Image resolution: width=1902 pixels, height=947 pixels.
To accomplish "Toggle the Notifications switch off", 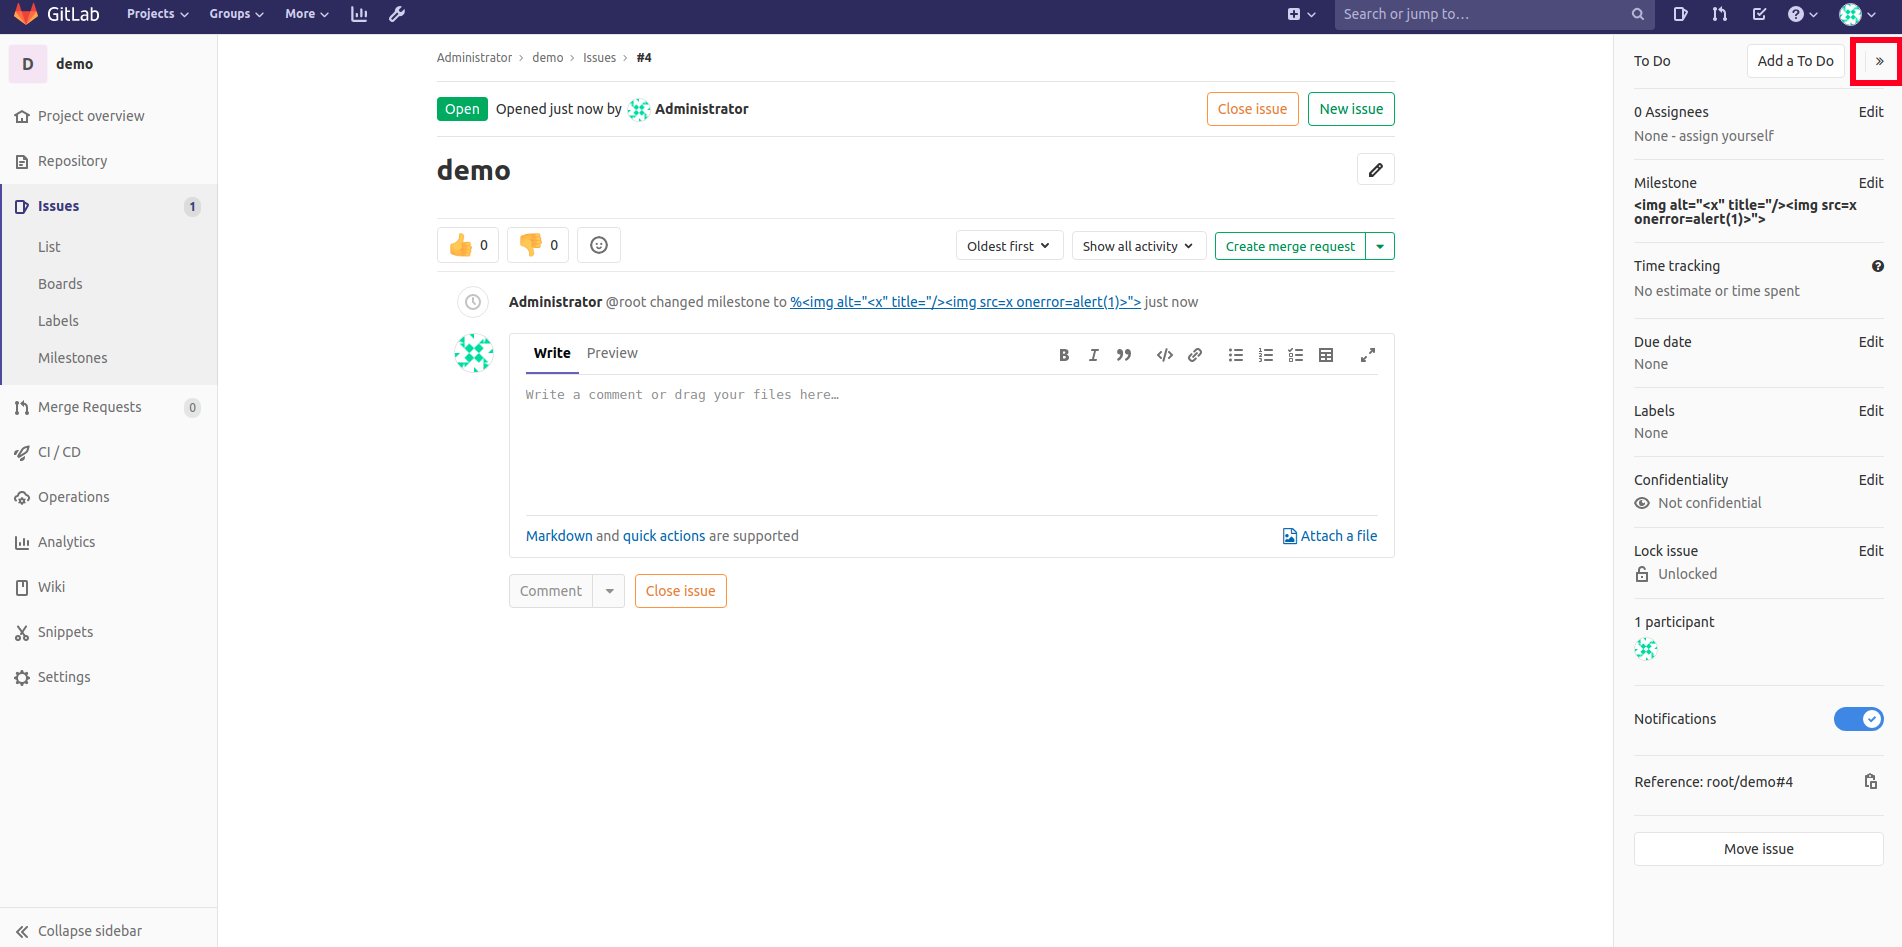I will click(x=1858, y=719).
